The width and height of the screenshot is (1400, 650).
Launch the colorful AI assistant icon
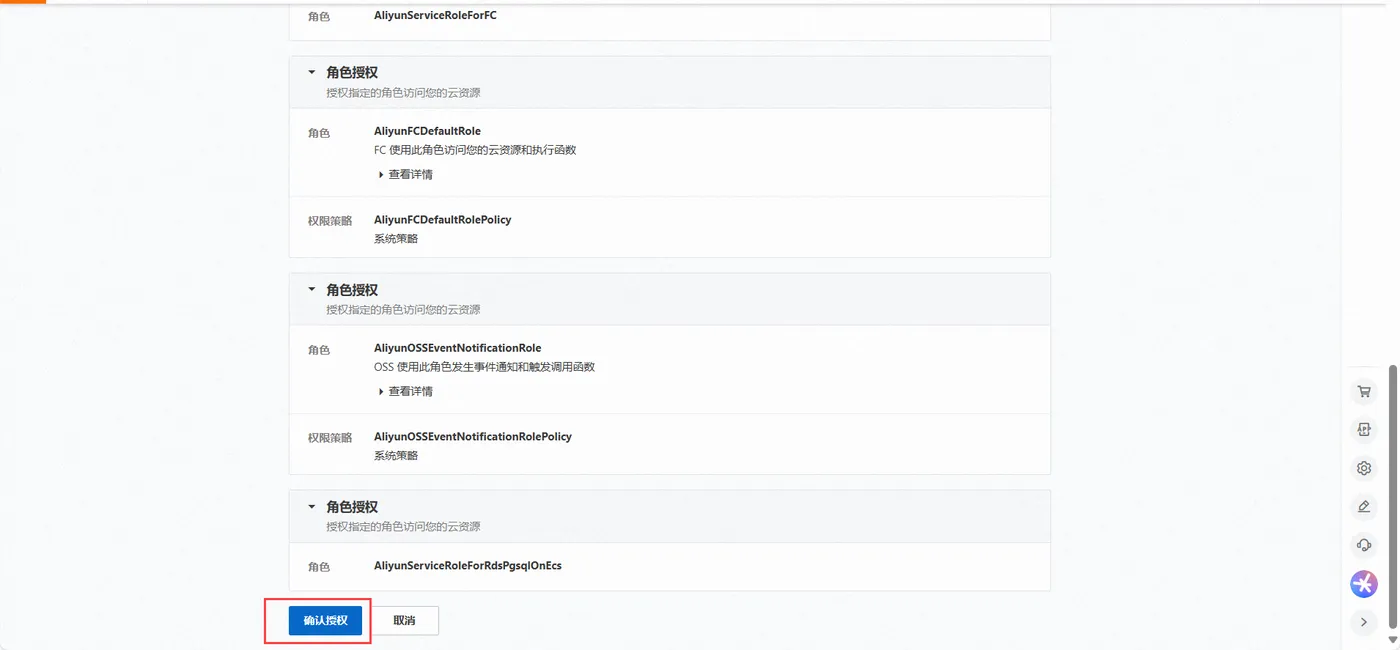click(x=1364, y=584)
